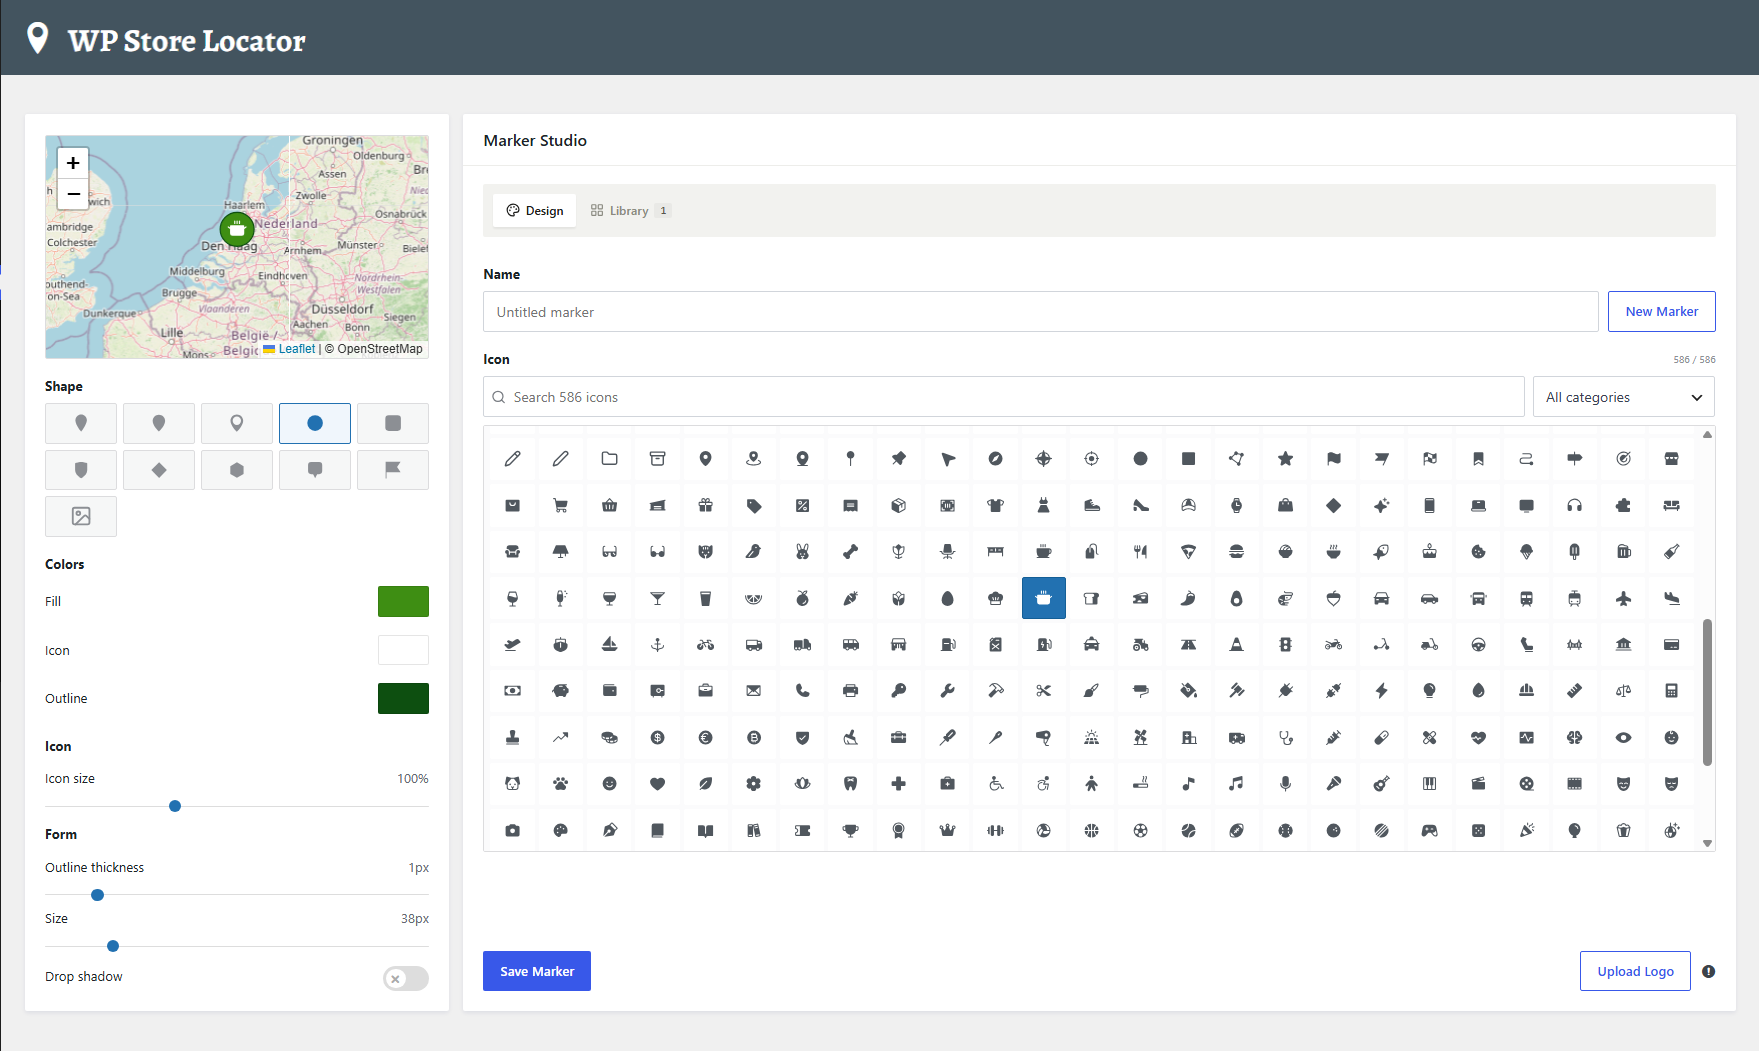Pick the piggy bank icon
The height and width of the screenshot is (1051, 1759).
[x=561, y=690]
